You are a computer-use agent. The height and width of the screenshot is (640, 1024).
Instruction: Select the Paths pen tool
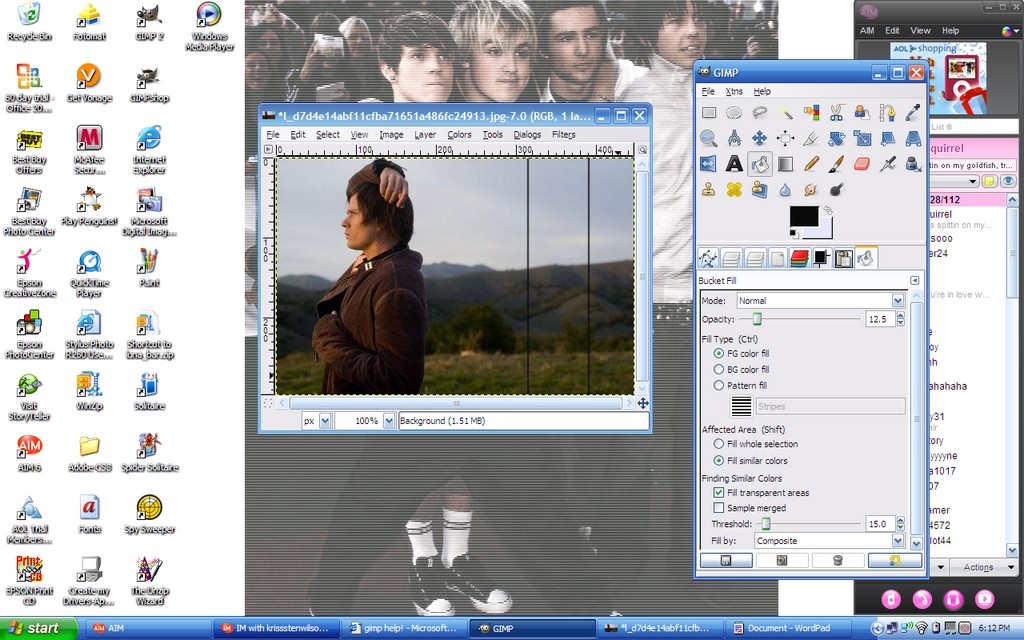[888, 112]
